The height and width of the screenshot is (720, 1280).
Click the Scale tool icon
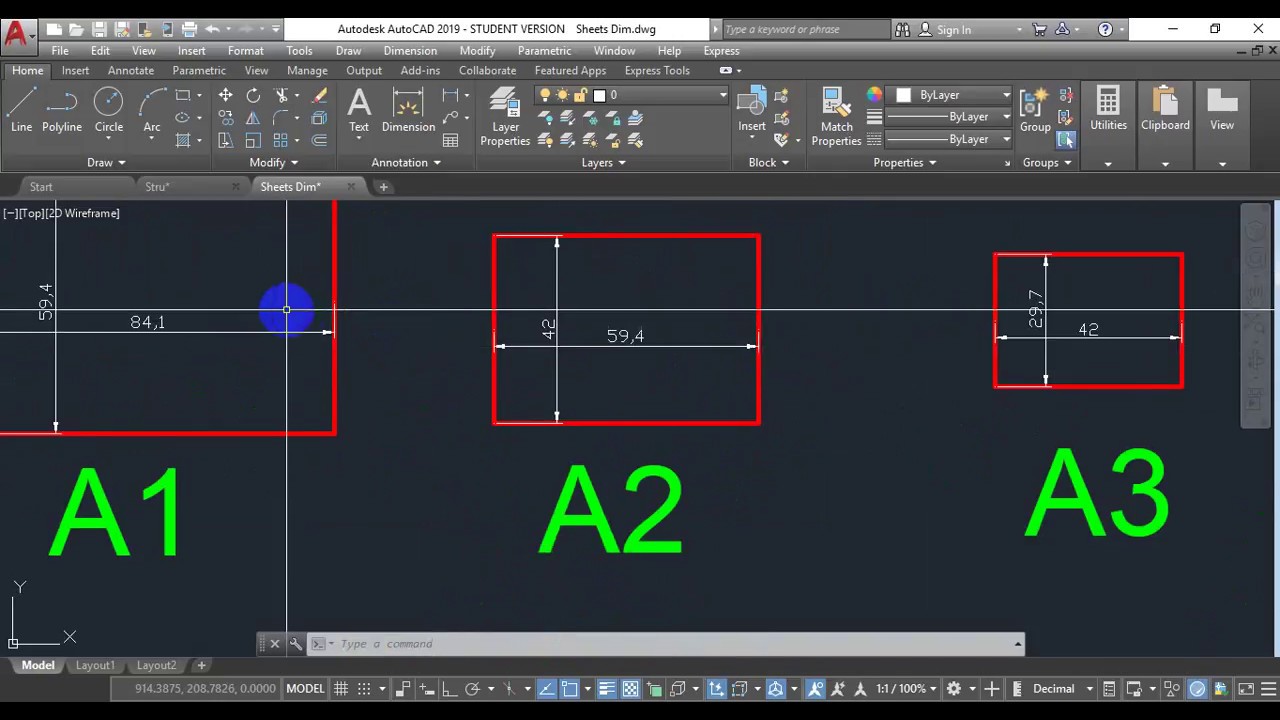[x=253, y=141]
